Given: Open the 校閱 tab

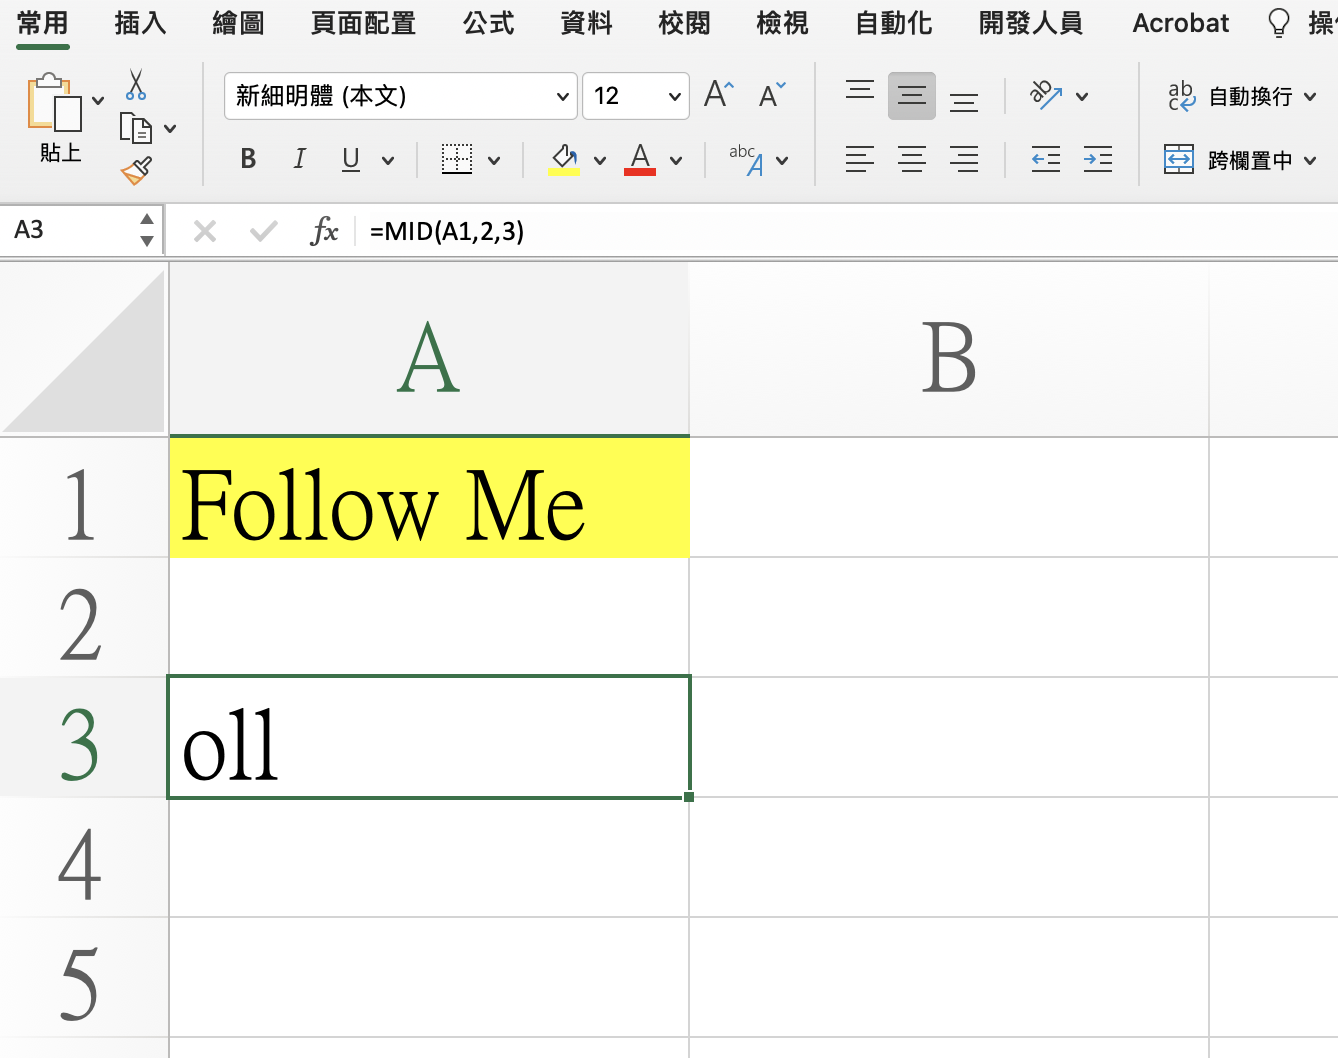Looking at the screenshot, I should [x=684, y=23].
